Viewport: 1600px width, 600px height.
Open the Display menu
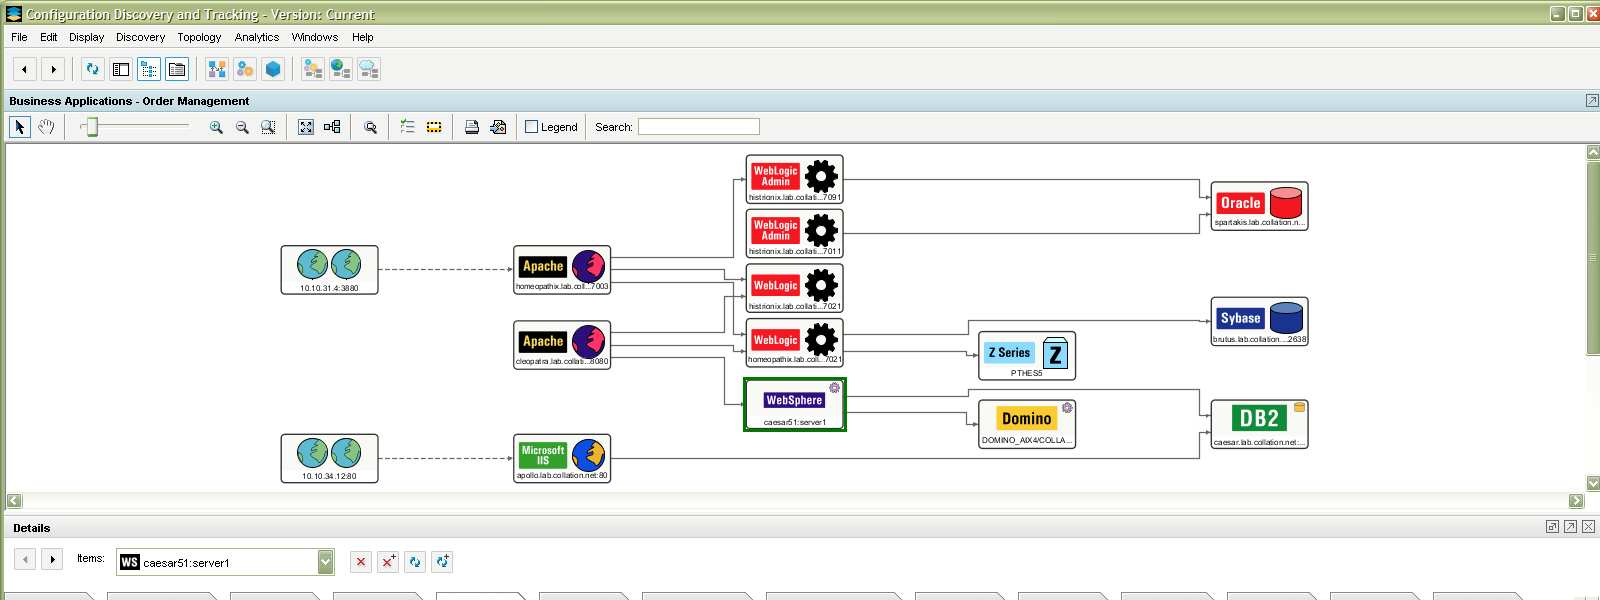[86, 37]
